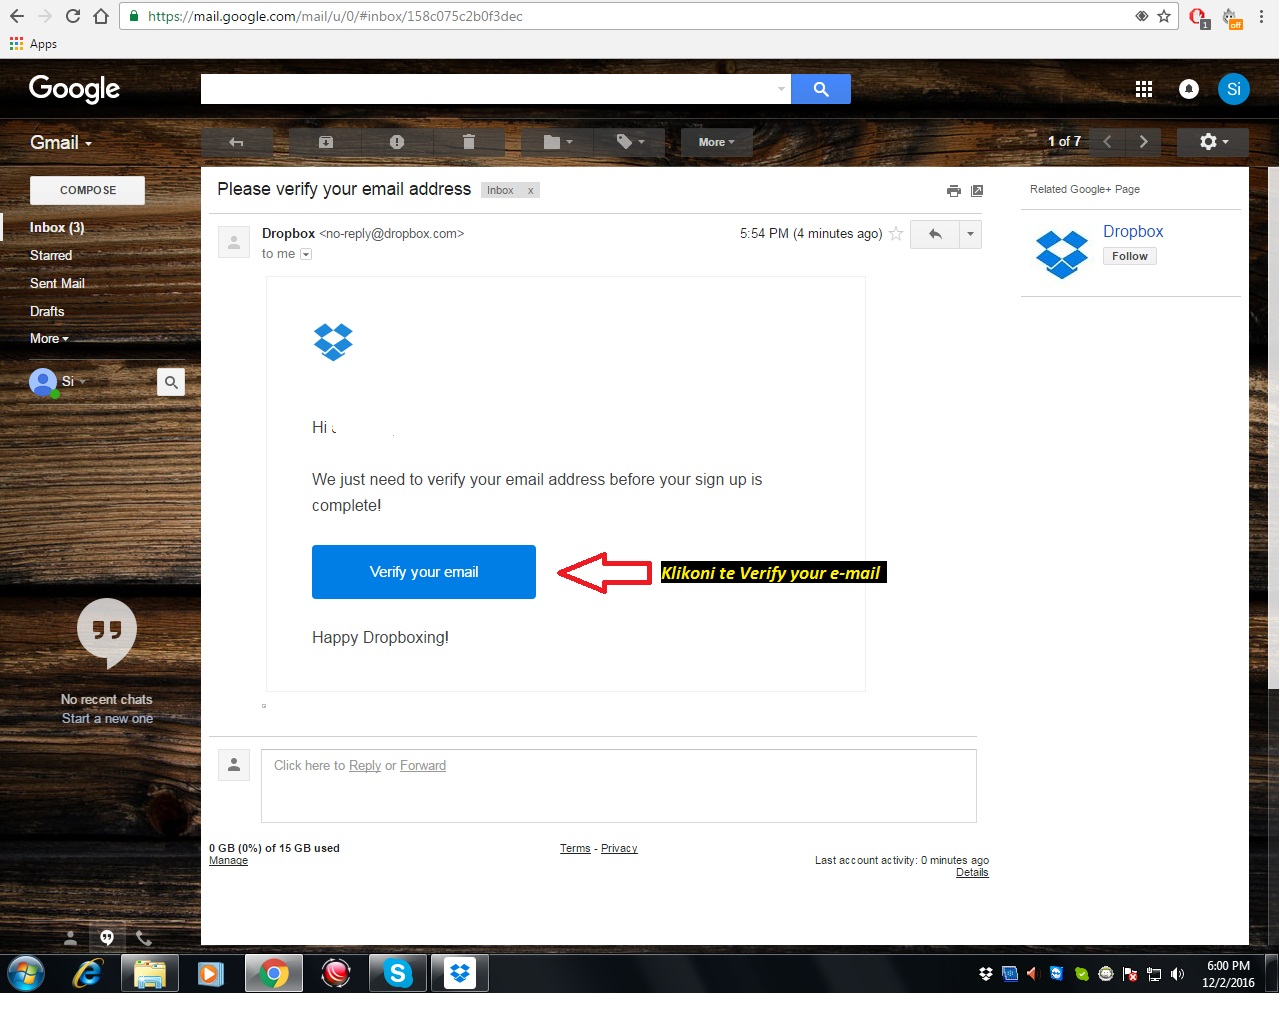Switch to the Hangouts conversations tab
Screen dimensions: 1280x1024
(x=107, y=938)
